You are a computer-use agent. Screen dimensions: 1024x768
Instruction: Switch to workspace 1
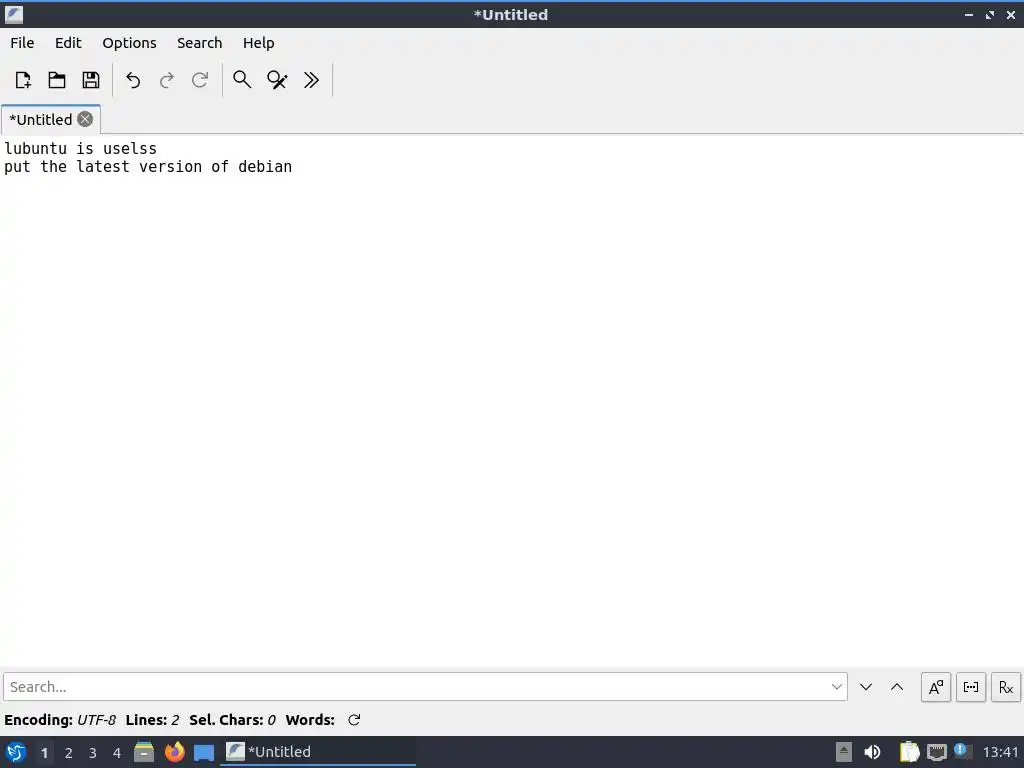(44, 753)
